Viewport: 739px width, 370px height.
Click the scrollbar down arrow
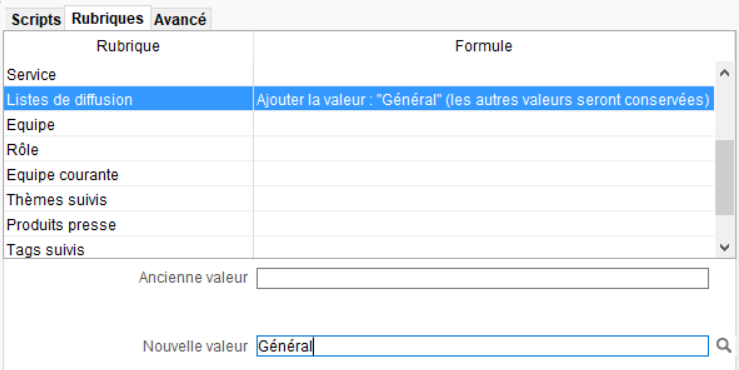[725, 247]
